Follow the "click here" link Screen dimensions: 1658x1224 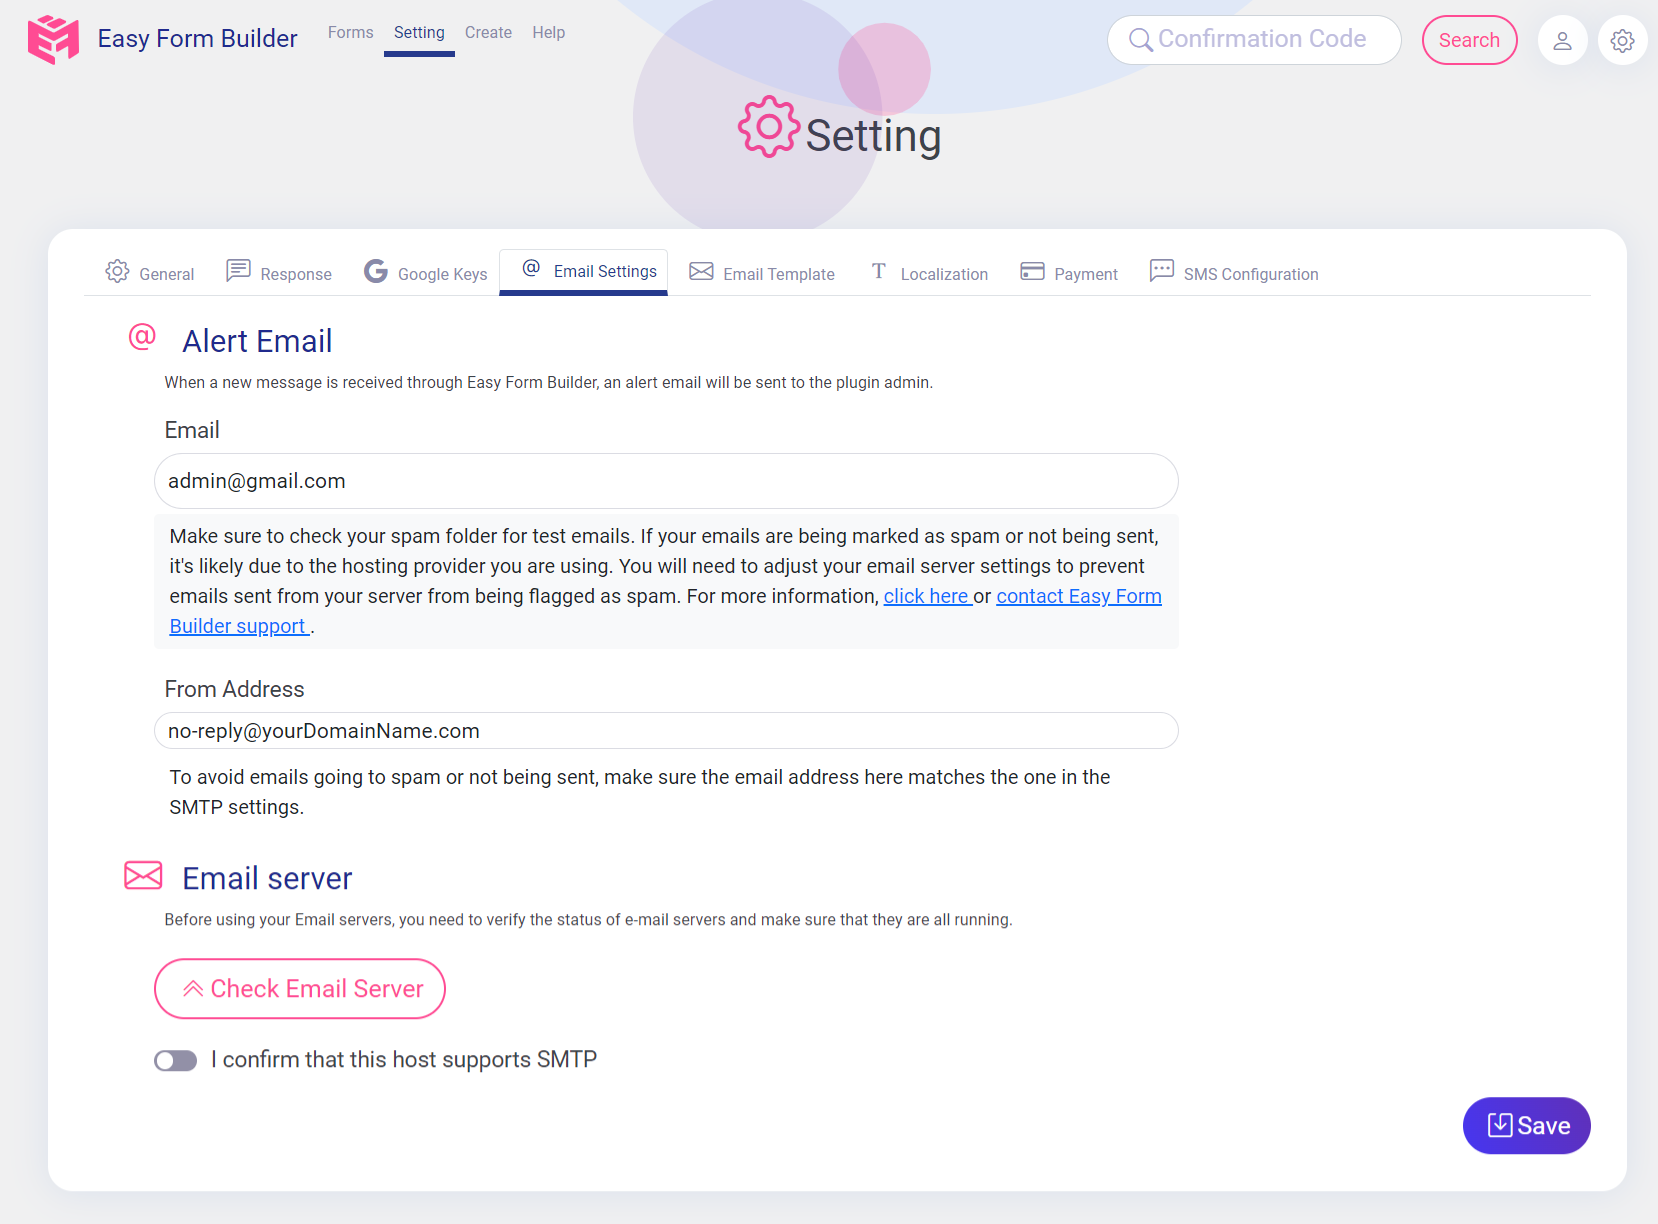point(926,597)
